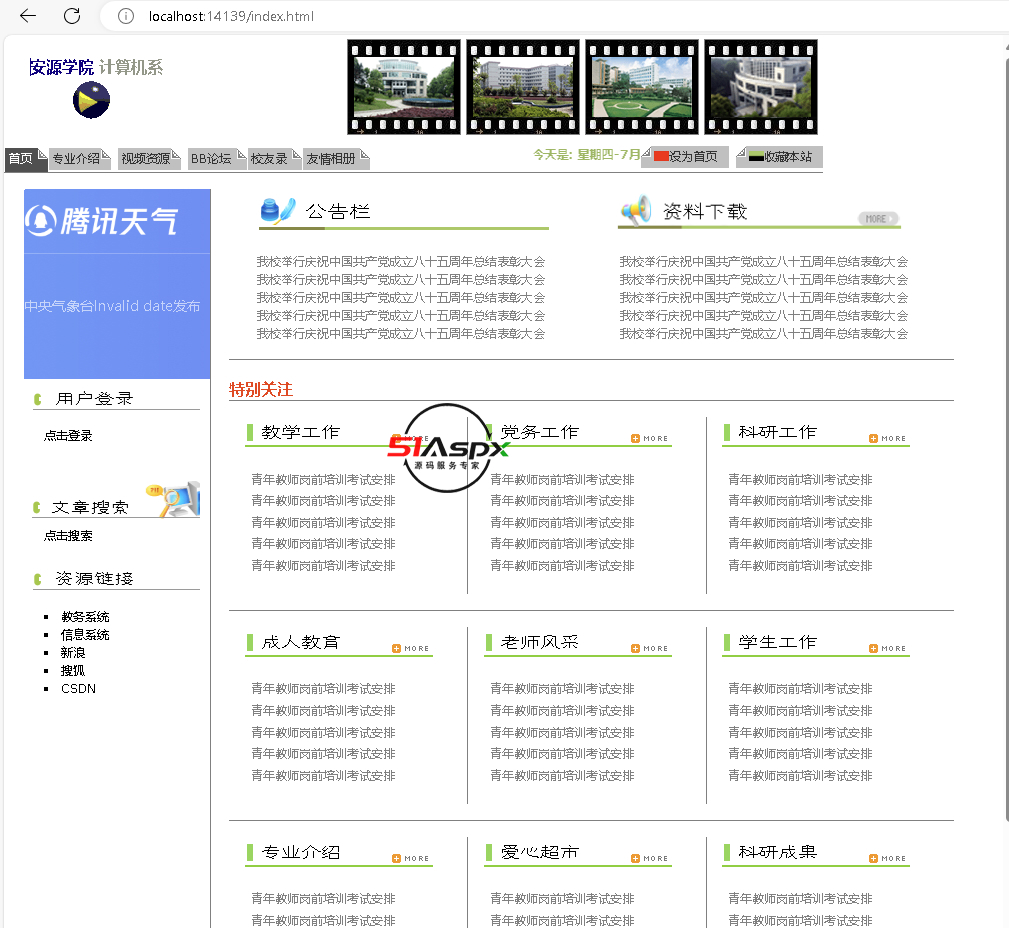Screen dimensions: 1009x928
Task: Open first article under 党务工作
Action: point(562,479)
